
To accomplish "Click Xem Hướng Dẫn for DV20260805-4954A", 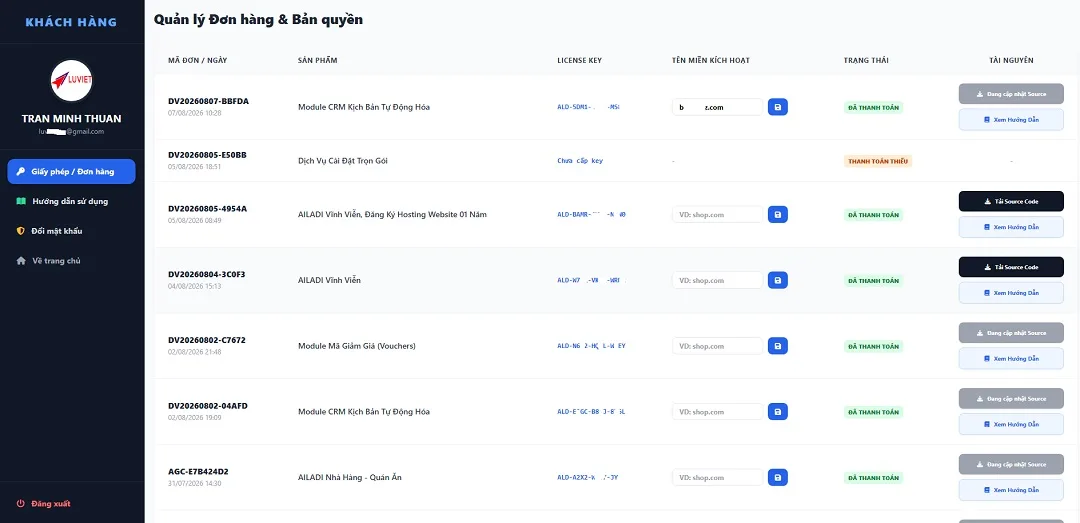I will tap(1011, 227).
